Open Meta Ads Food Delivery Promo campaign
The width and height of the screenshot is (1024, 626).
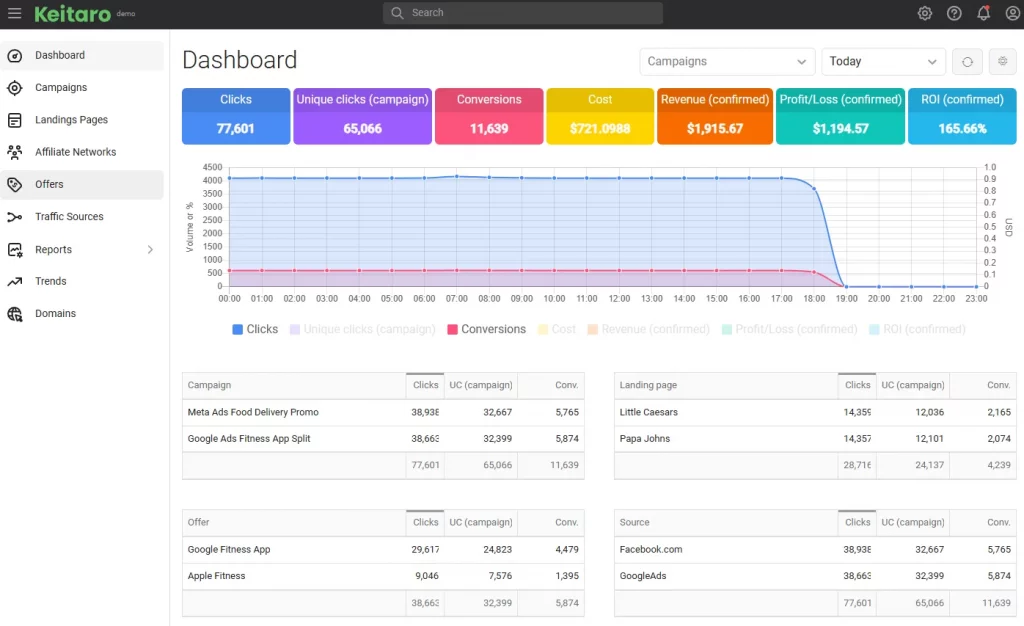pos(253,412)
